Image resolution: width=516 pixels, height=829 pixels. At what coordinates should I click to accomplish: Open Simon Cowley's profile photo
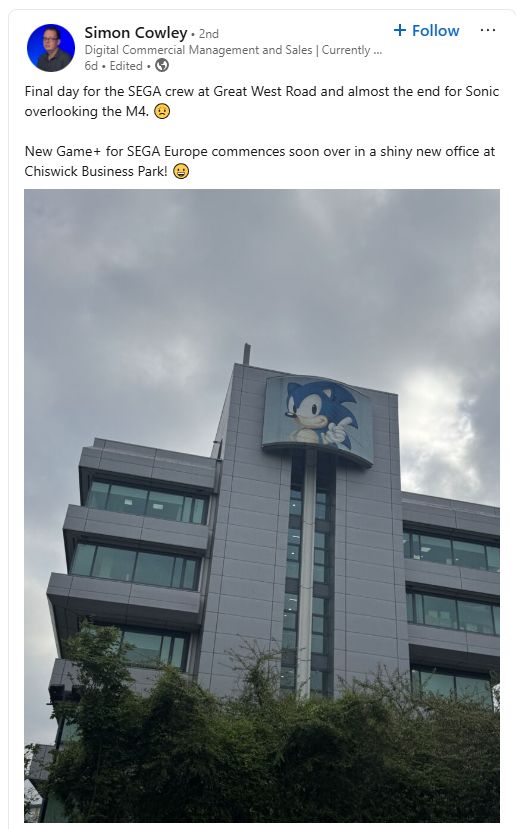[x=51, y=48]
